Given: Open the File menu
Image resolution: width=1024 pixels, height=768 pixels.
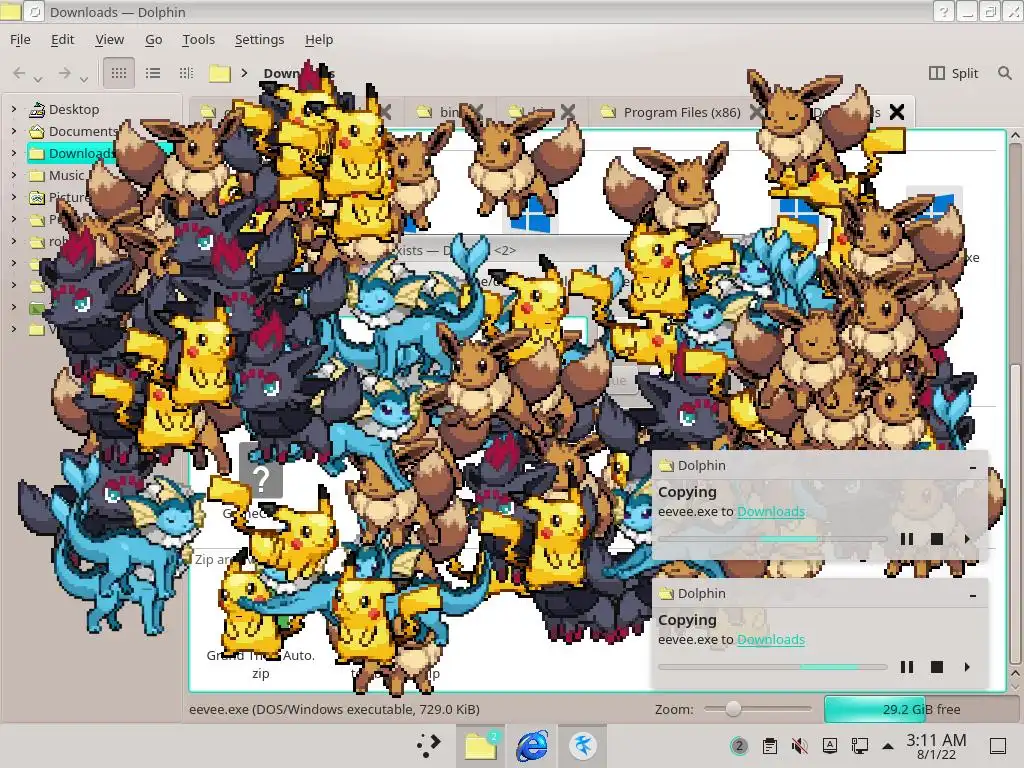Looking at the screenshot, I should click(x=20, y=39).
